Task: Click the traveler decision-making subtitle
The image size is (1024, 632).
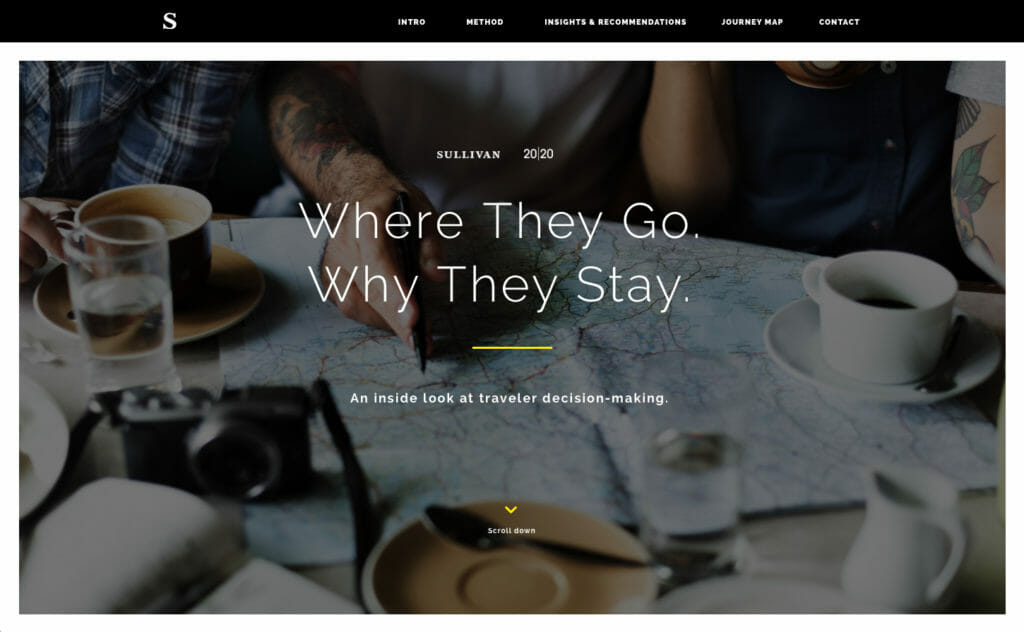Action: coord(509,398)
